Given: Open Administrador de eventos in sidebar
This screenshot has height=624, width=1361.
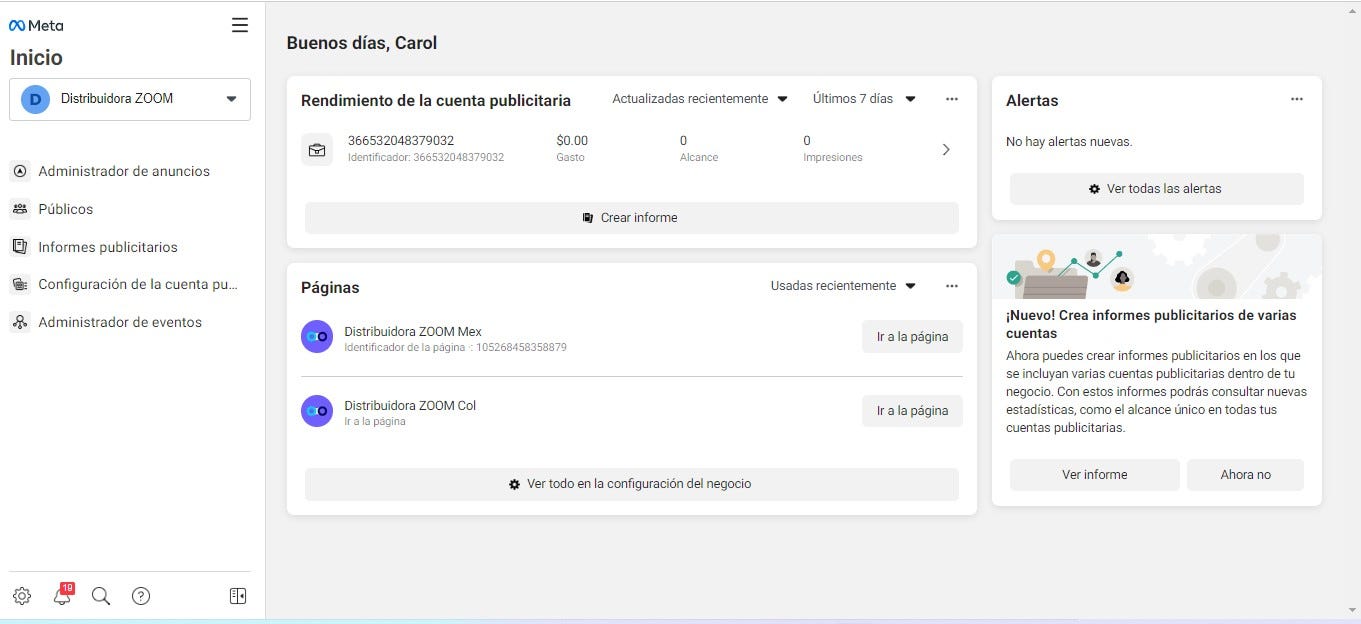Looking at the screenshot, I should 120,322.
